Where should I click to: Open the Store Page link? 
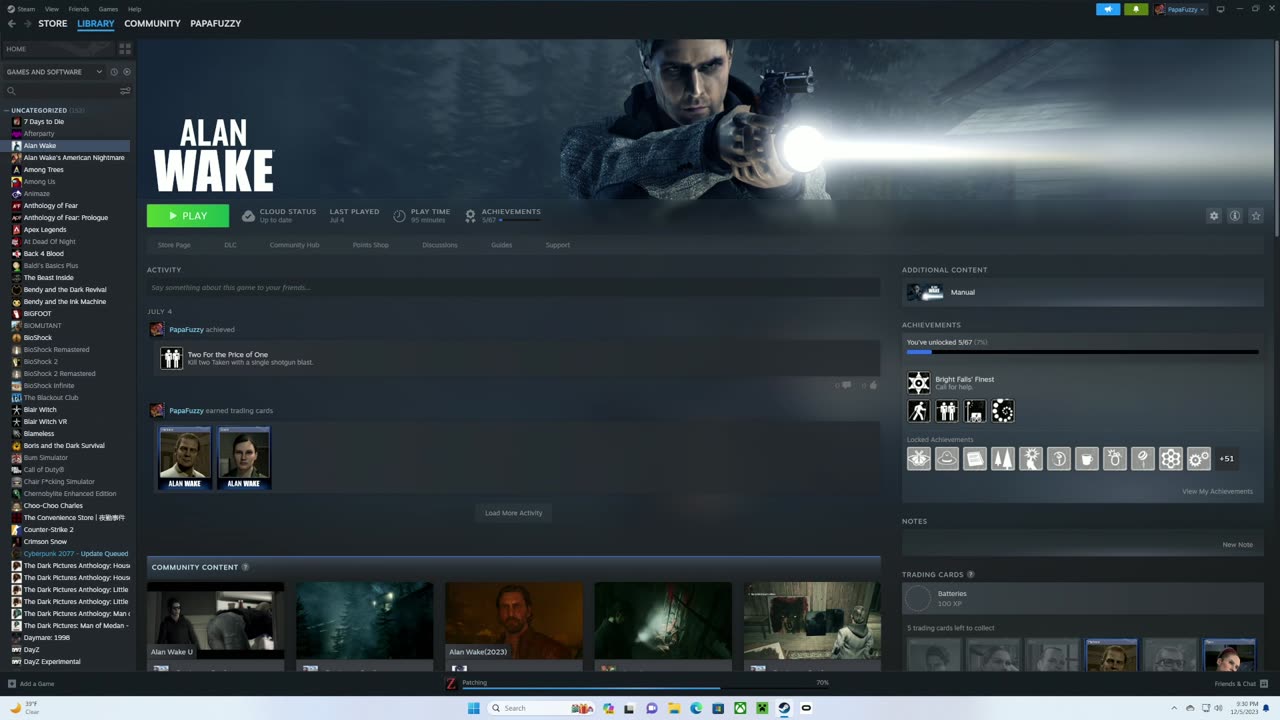click(174, 245)
